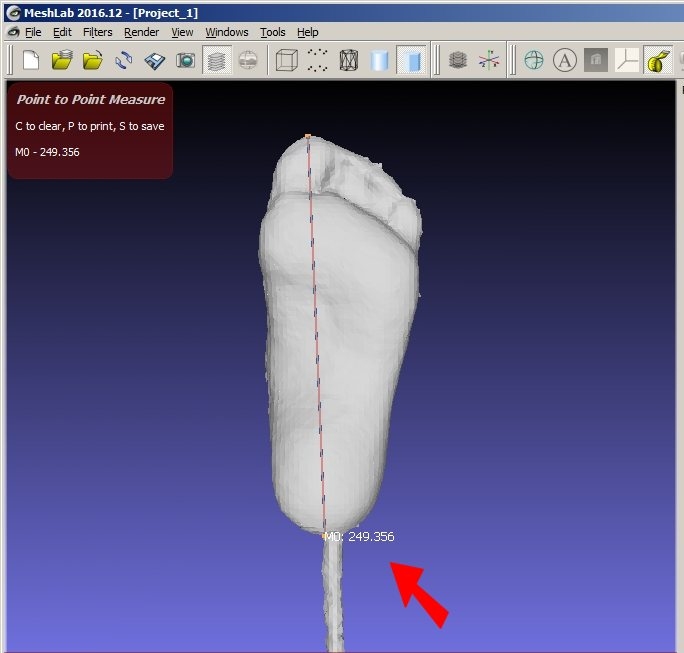Toggle Points rendering mode

(317, 60)
